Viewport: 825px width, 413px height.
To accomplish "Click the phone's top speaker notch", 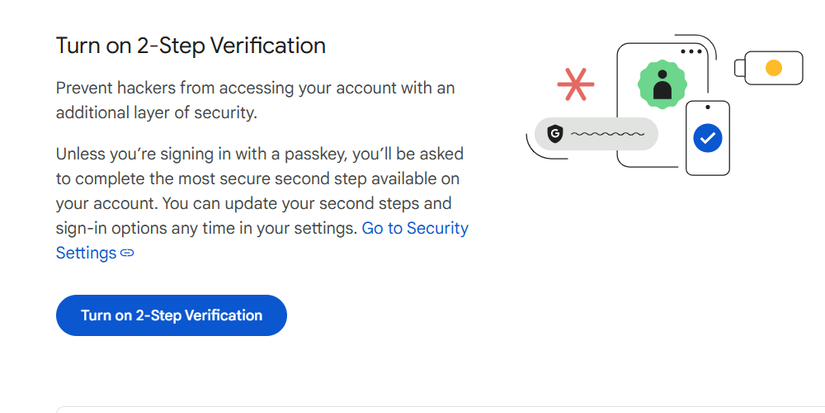I will pyautogui.click(x=708, y=106).
